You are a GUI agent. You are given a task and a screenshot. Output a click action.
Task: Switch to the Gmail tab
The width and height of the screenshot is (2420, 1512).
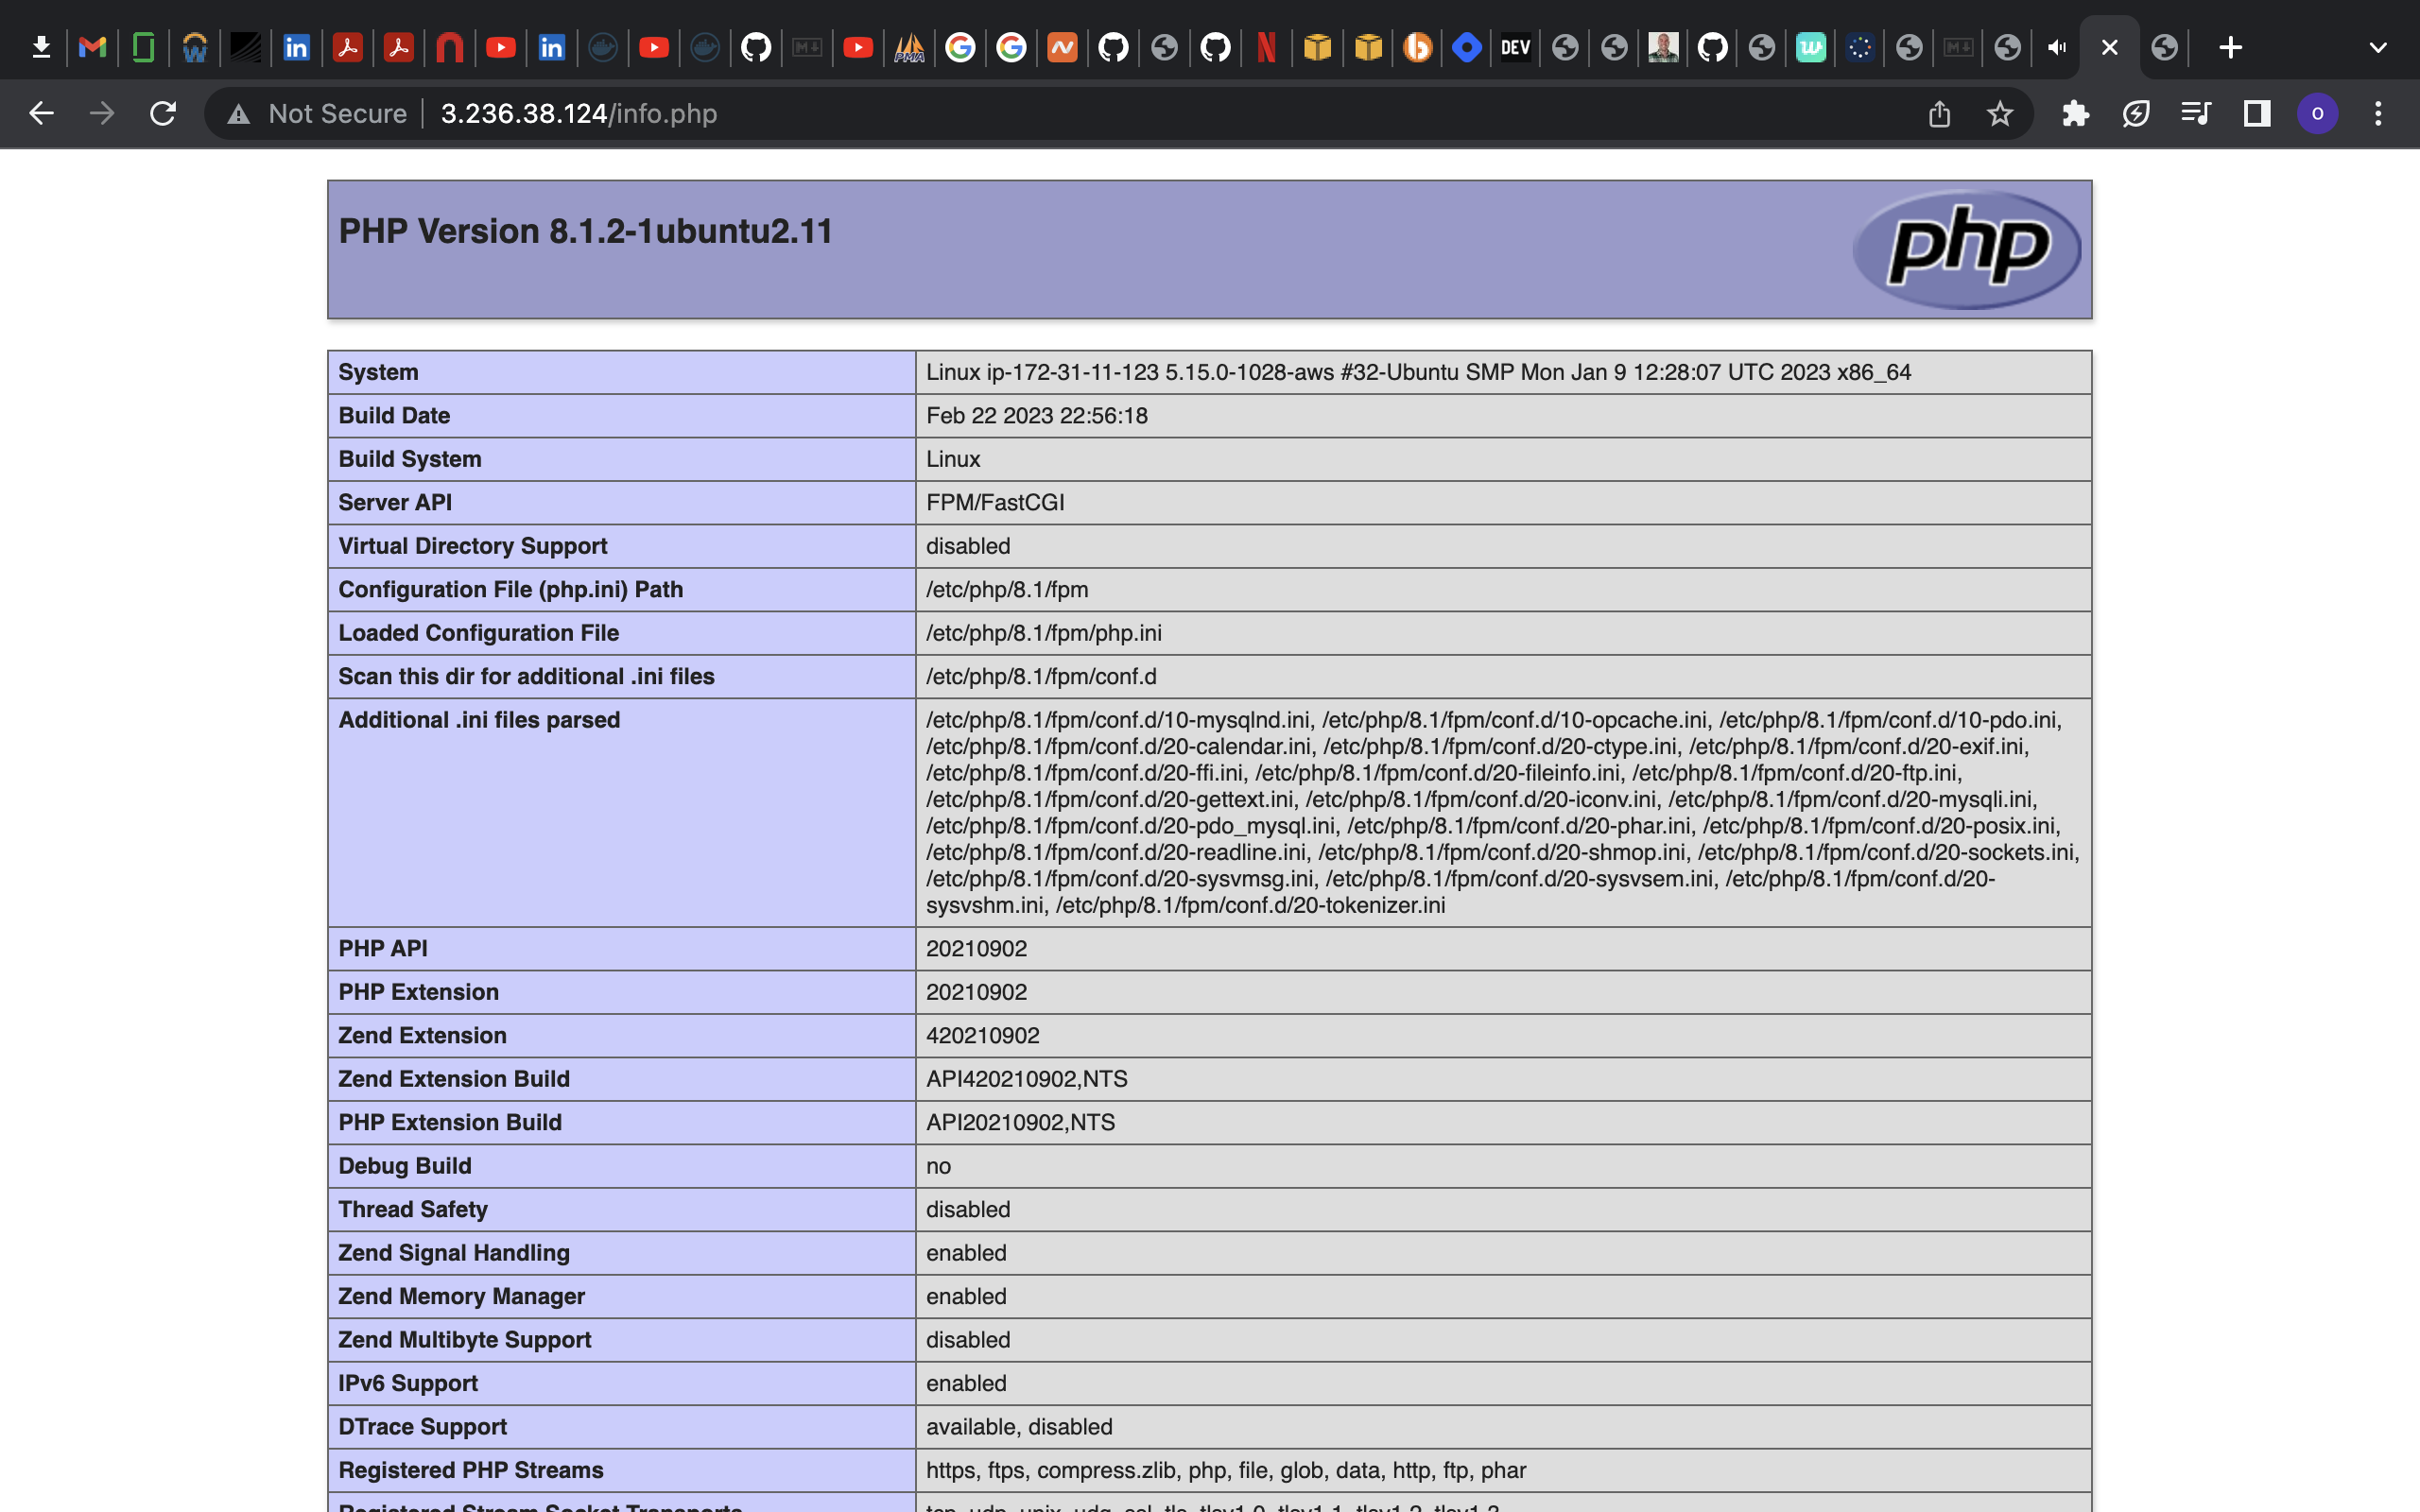point(92,47)
